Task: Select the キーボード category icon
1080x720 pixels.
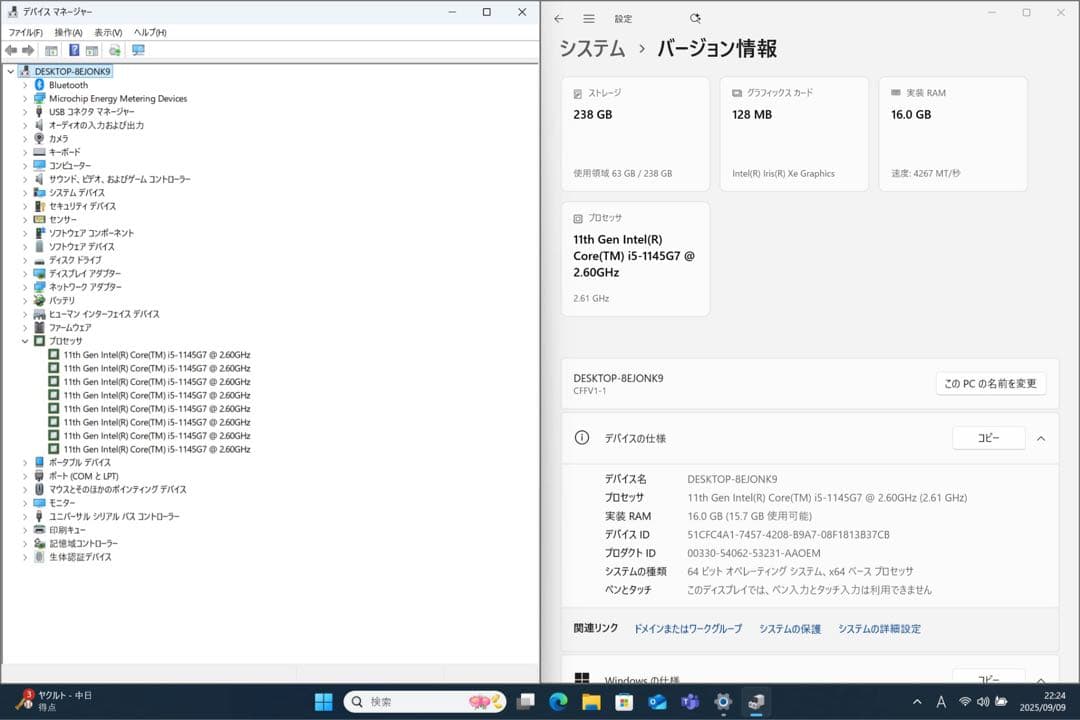Action: [39, 152]
